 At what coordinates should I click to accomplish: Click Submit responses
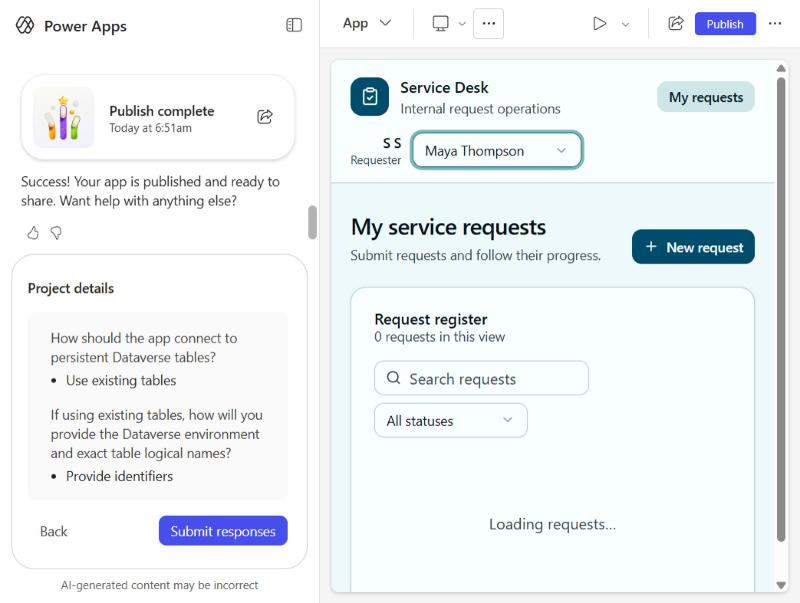pyautogui.click(x=223, y=531)
